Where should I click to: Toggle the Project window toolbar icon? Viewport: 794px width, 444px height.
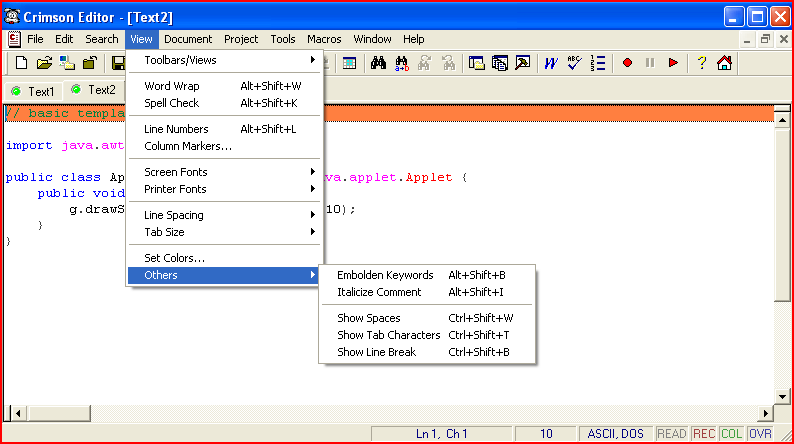point(500,63)
